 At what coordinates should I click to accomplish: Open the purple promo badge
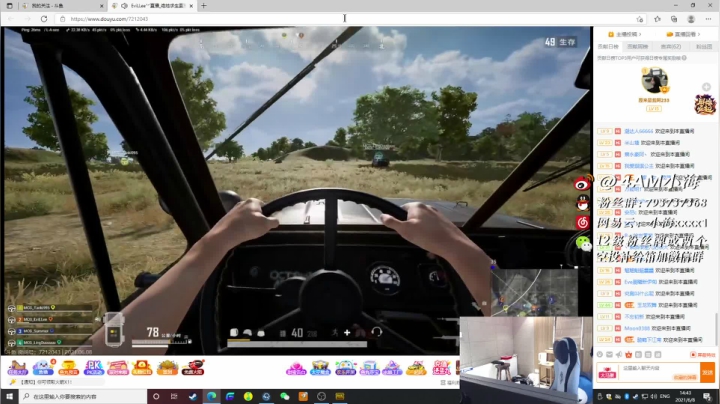pos(705,104)
